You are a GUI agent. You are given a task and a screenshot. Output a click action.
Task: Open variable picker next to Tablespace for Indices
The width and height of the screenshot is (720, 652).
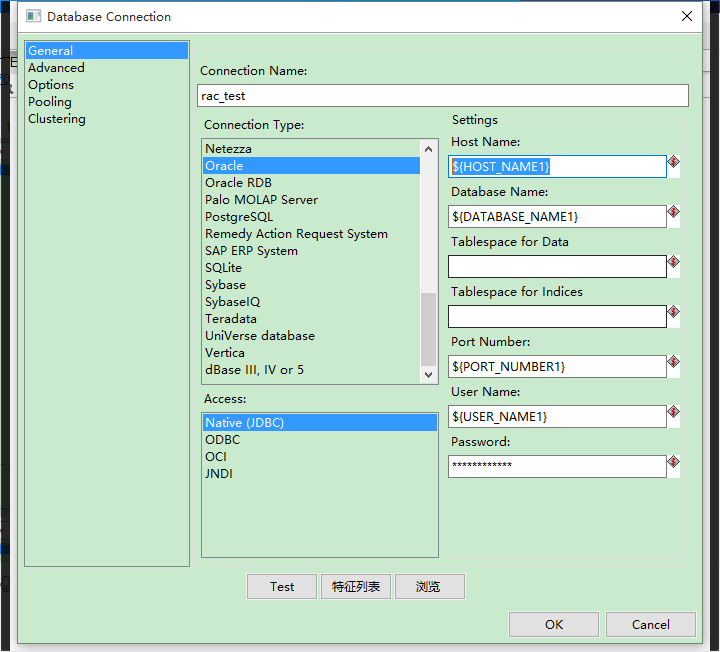[x=673, y=312]
